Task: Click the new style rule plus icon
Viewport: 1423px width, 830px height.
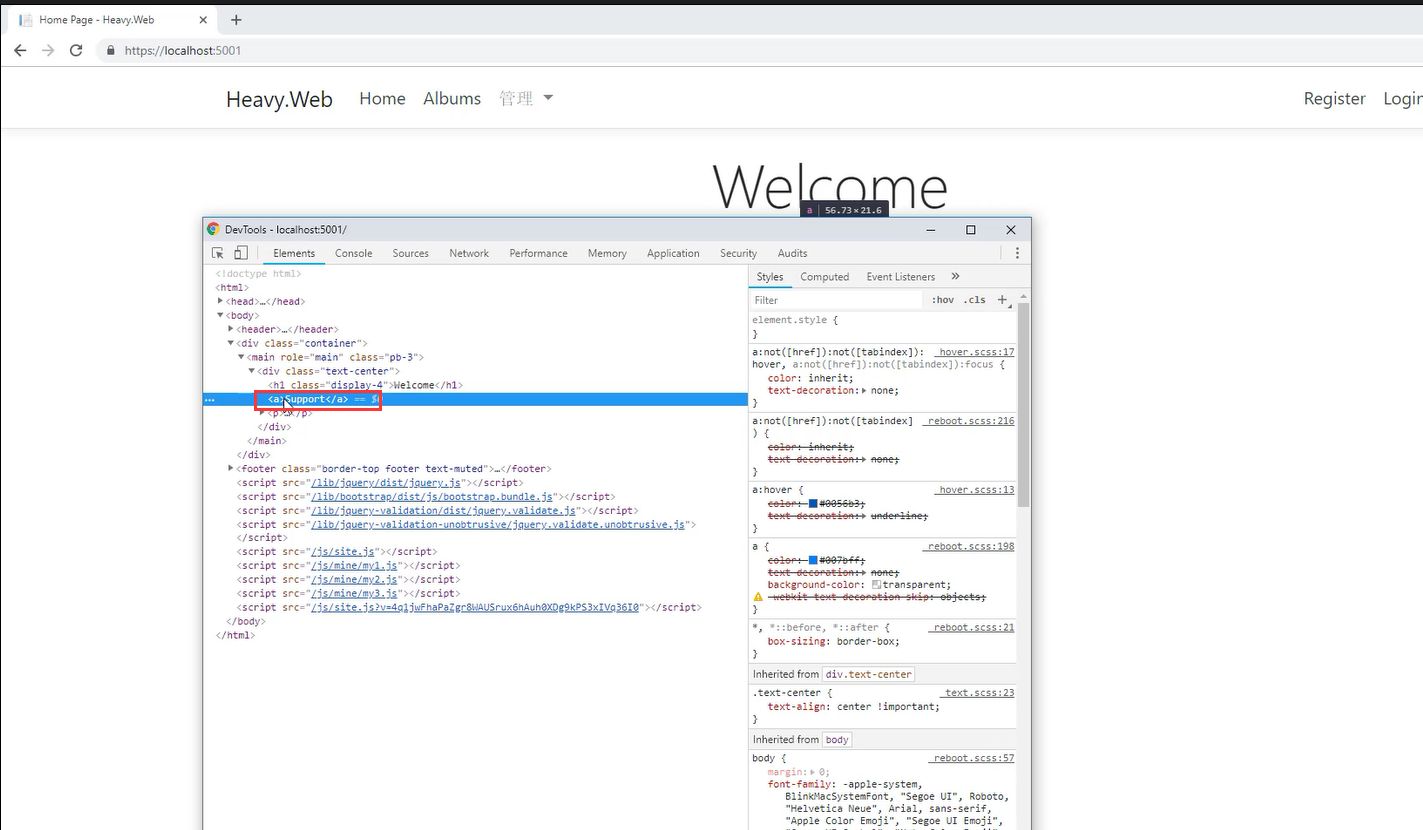Action: point(1002,300)
